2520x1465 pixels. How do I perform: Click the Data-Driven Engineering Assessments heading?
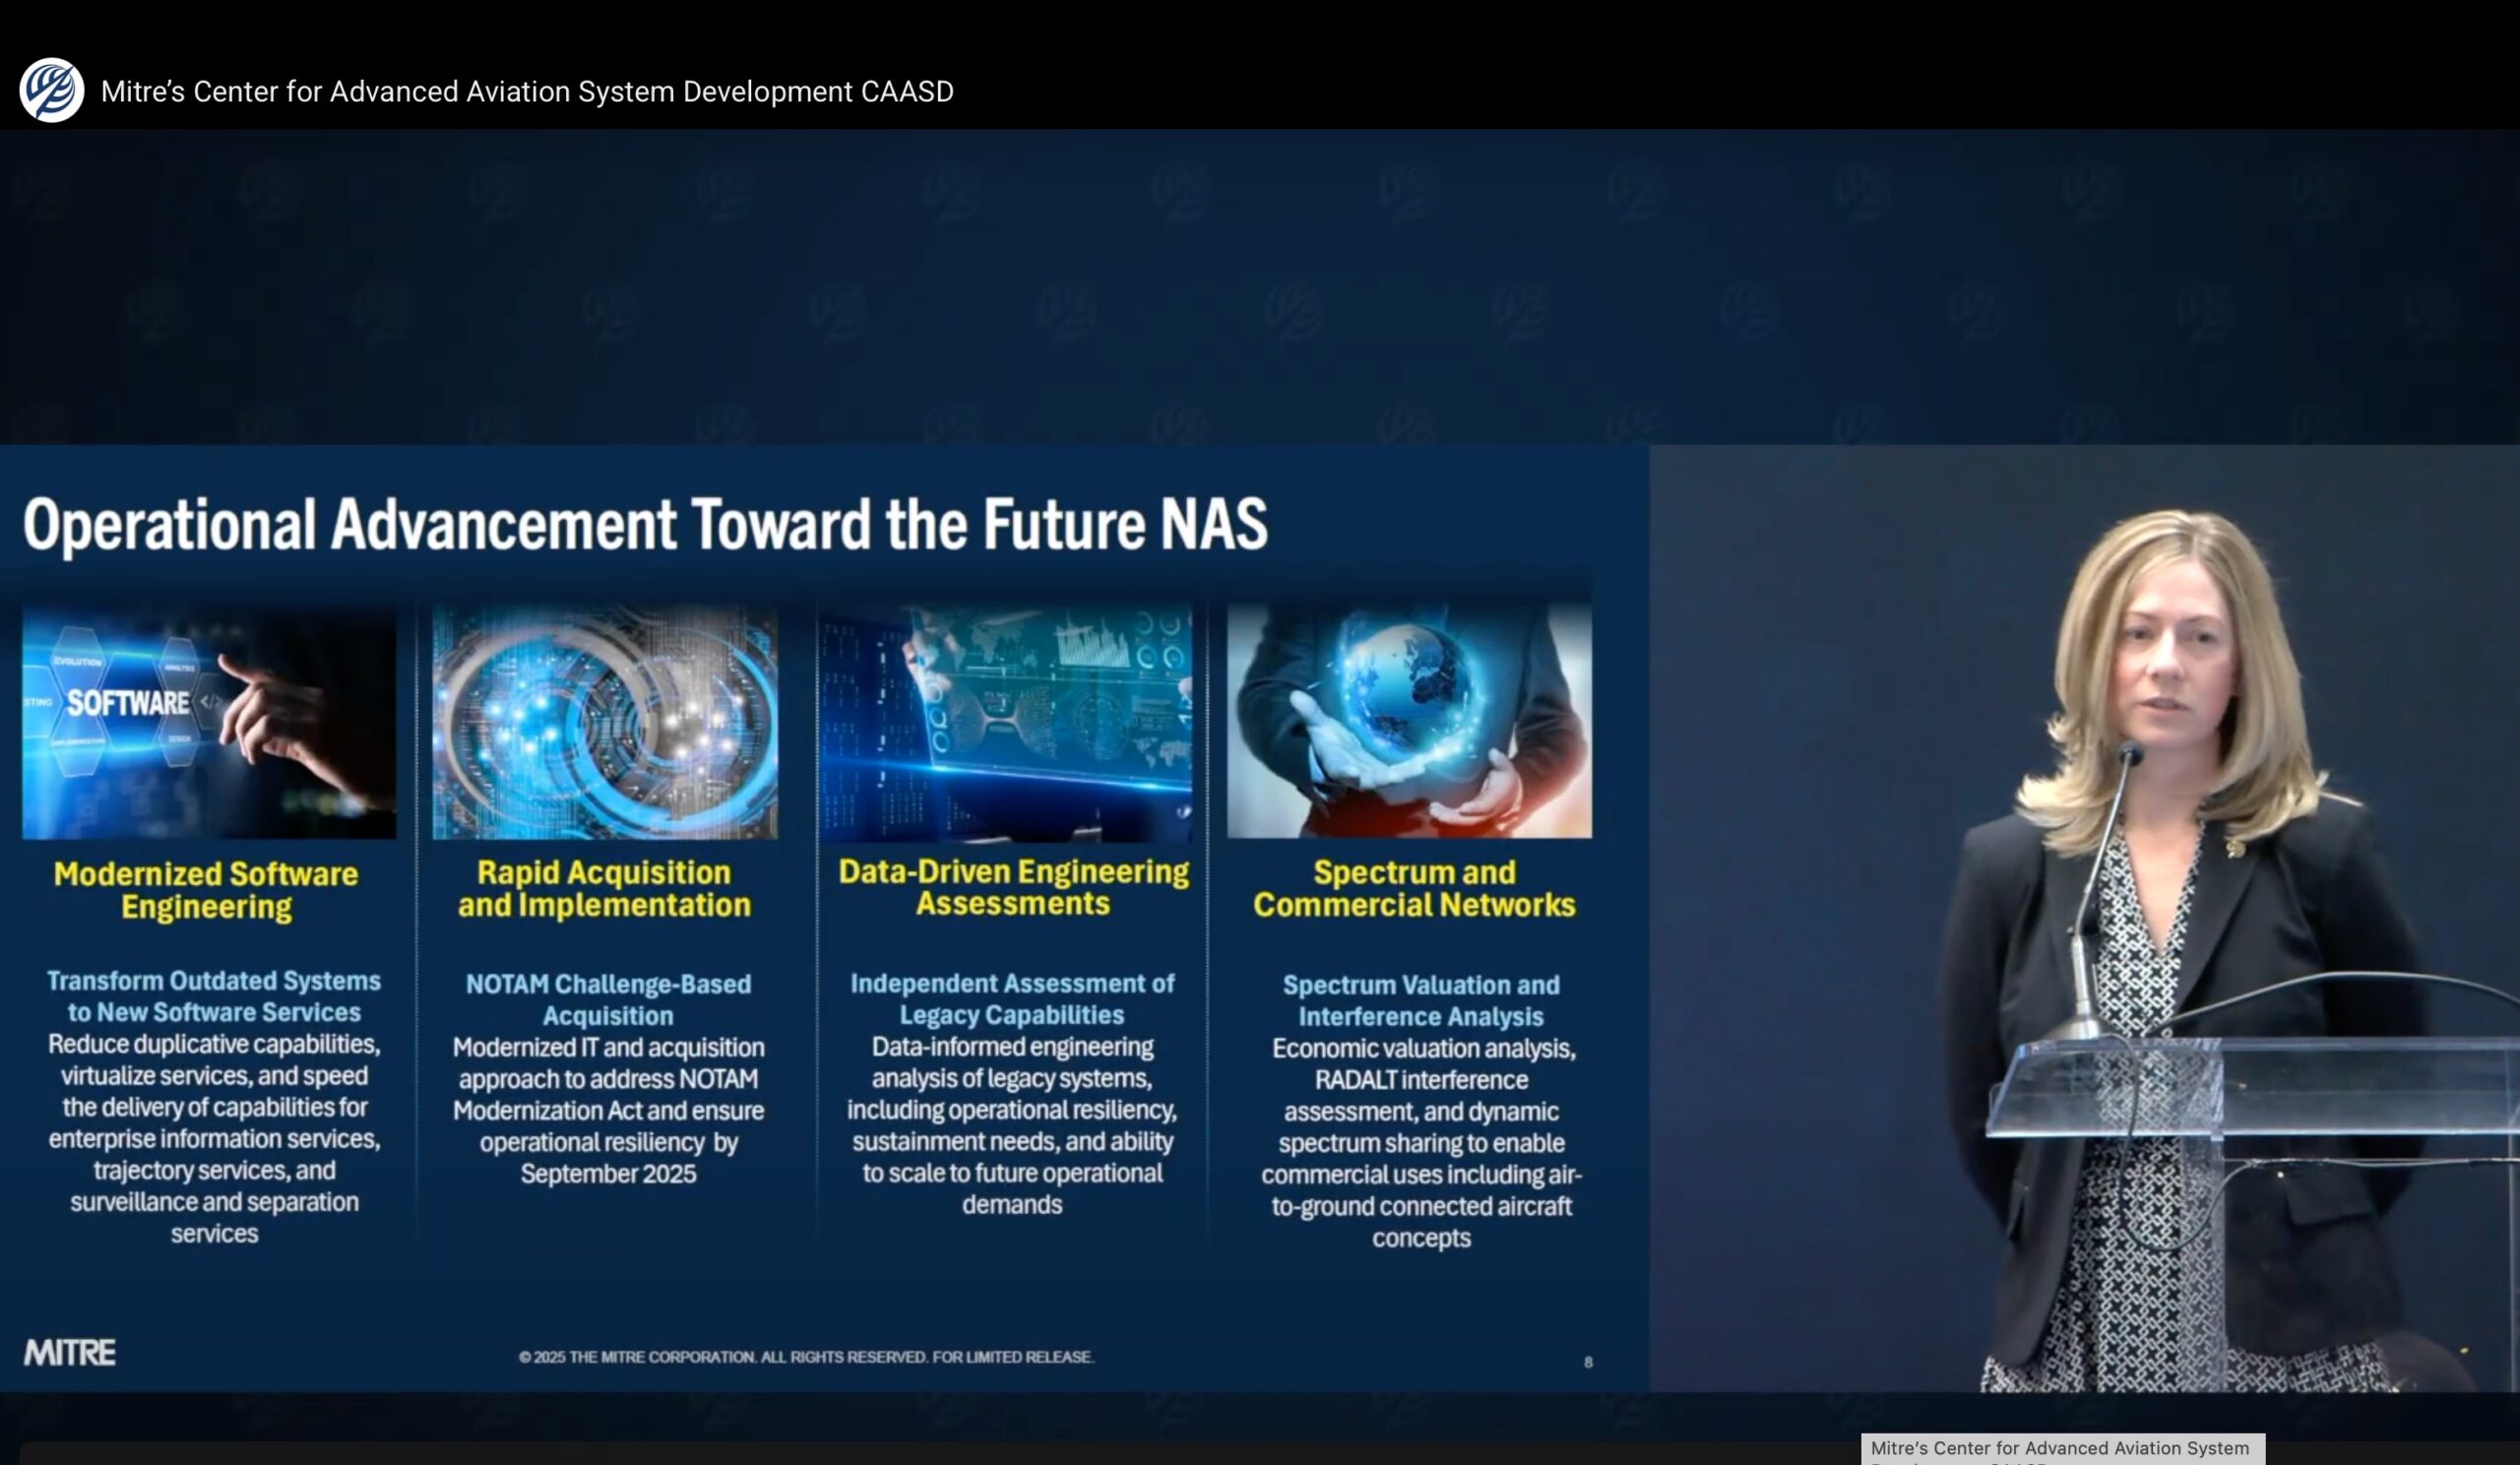[1013, 886]
